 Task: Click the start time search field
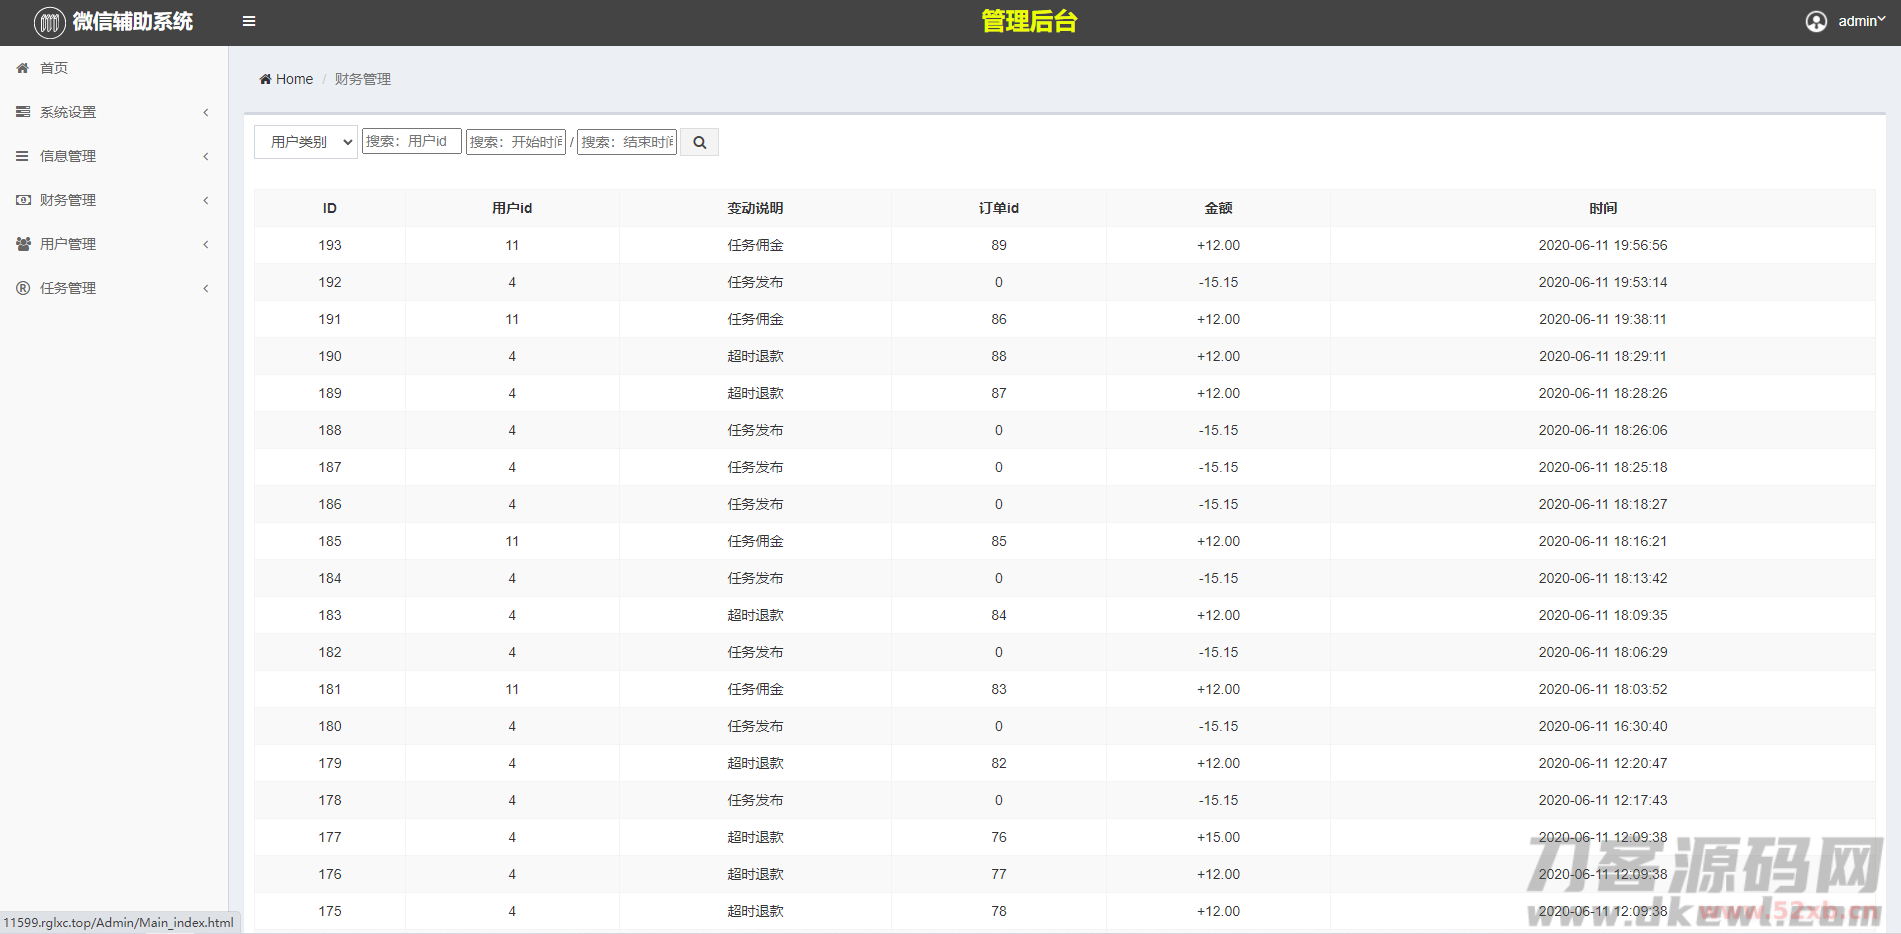point(516,142)
